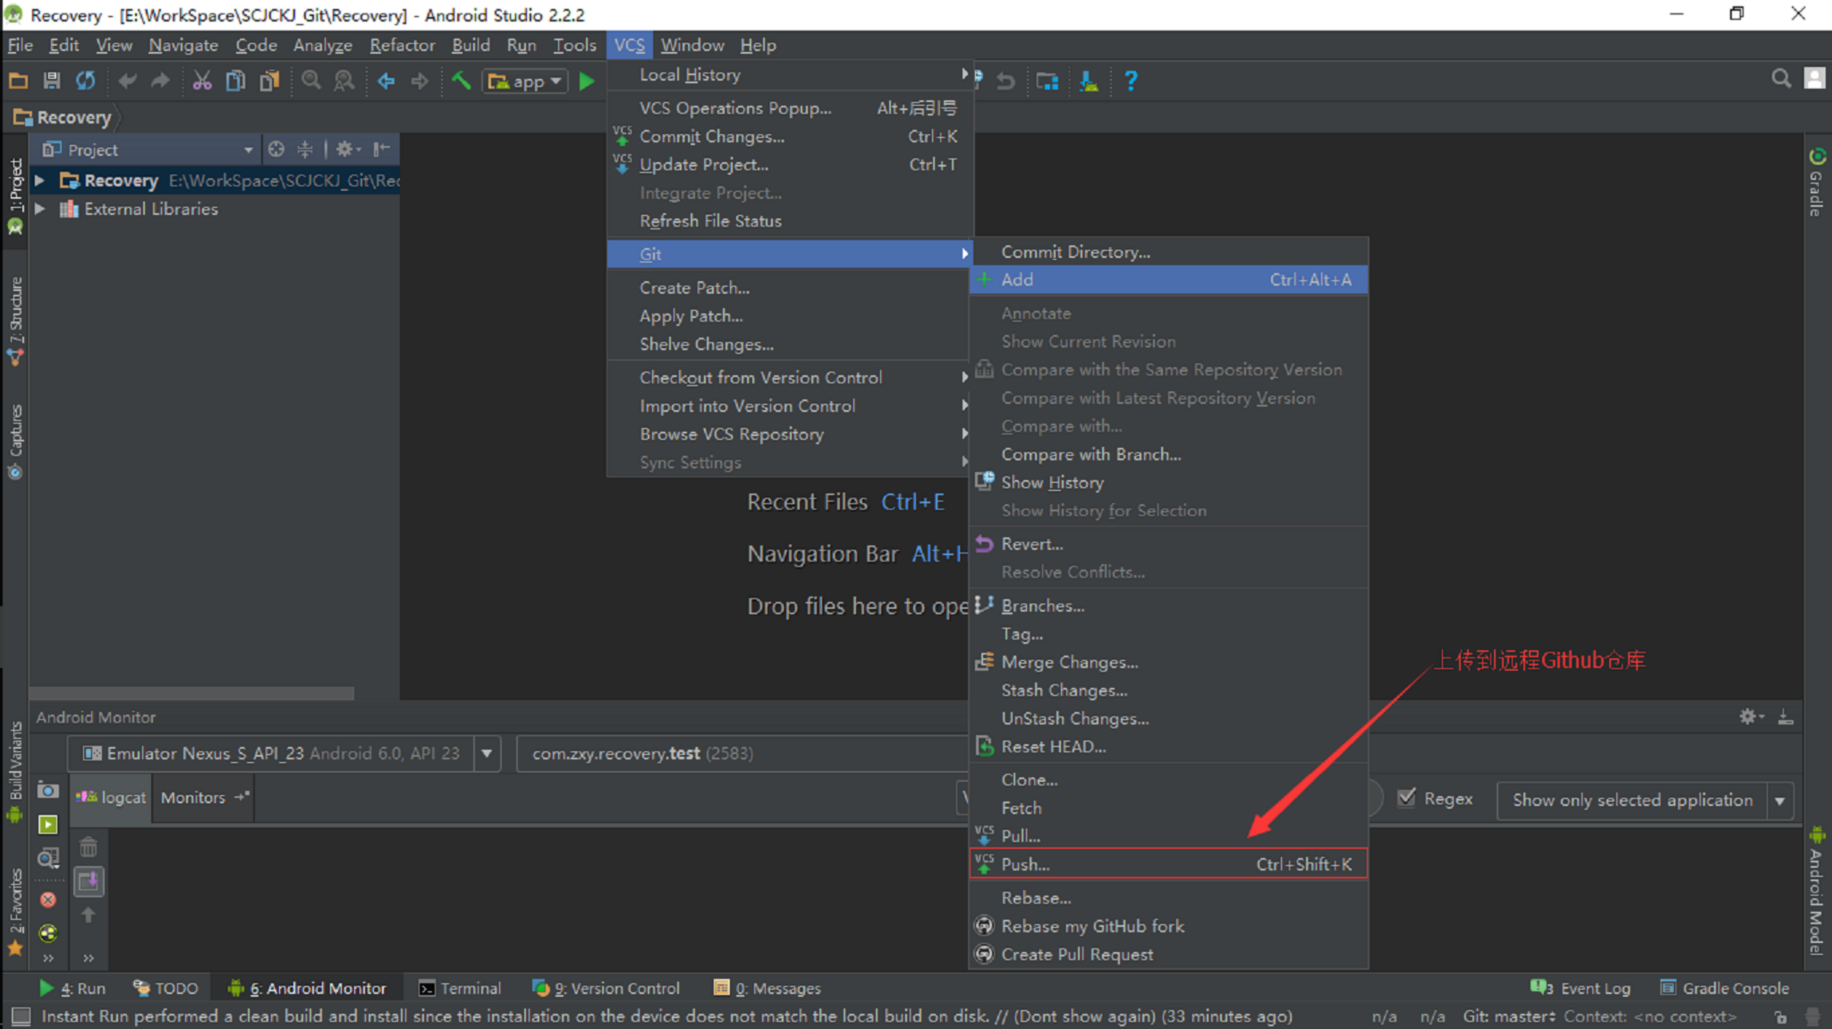Click the Paste clipboard icon
Screen dimensions: 1832x1029
coord(269,81)
